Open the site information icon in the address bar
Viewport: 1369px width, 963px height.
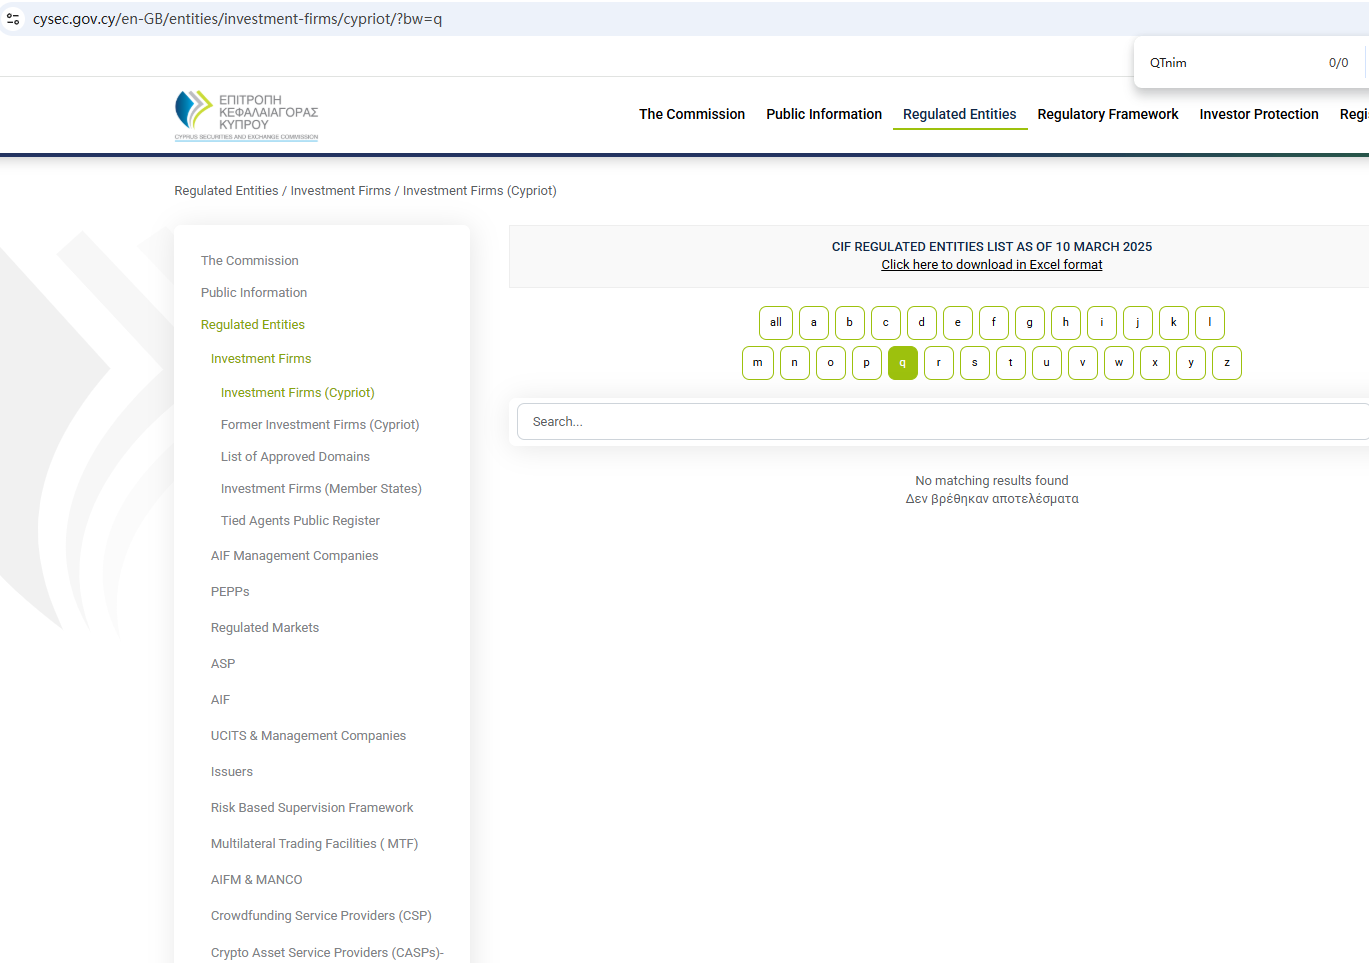click(x=13, y=19)
